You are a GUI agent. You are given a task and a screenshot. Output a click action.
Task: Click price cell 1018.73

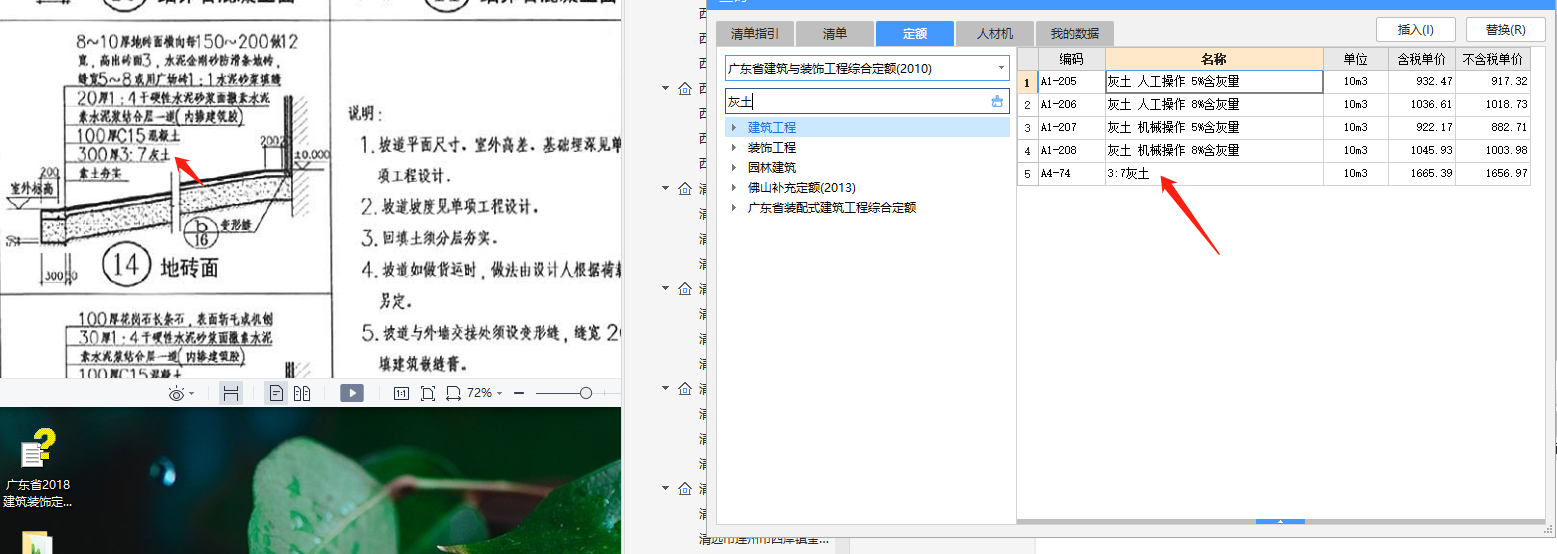click(x=1493, y=105)
